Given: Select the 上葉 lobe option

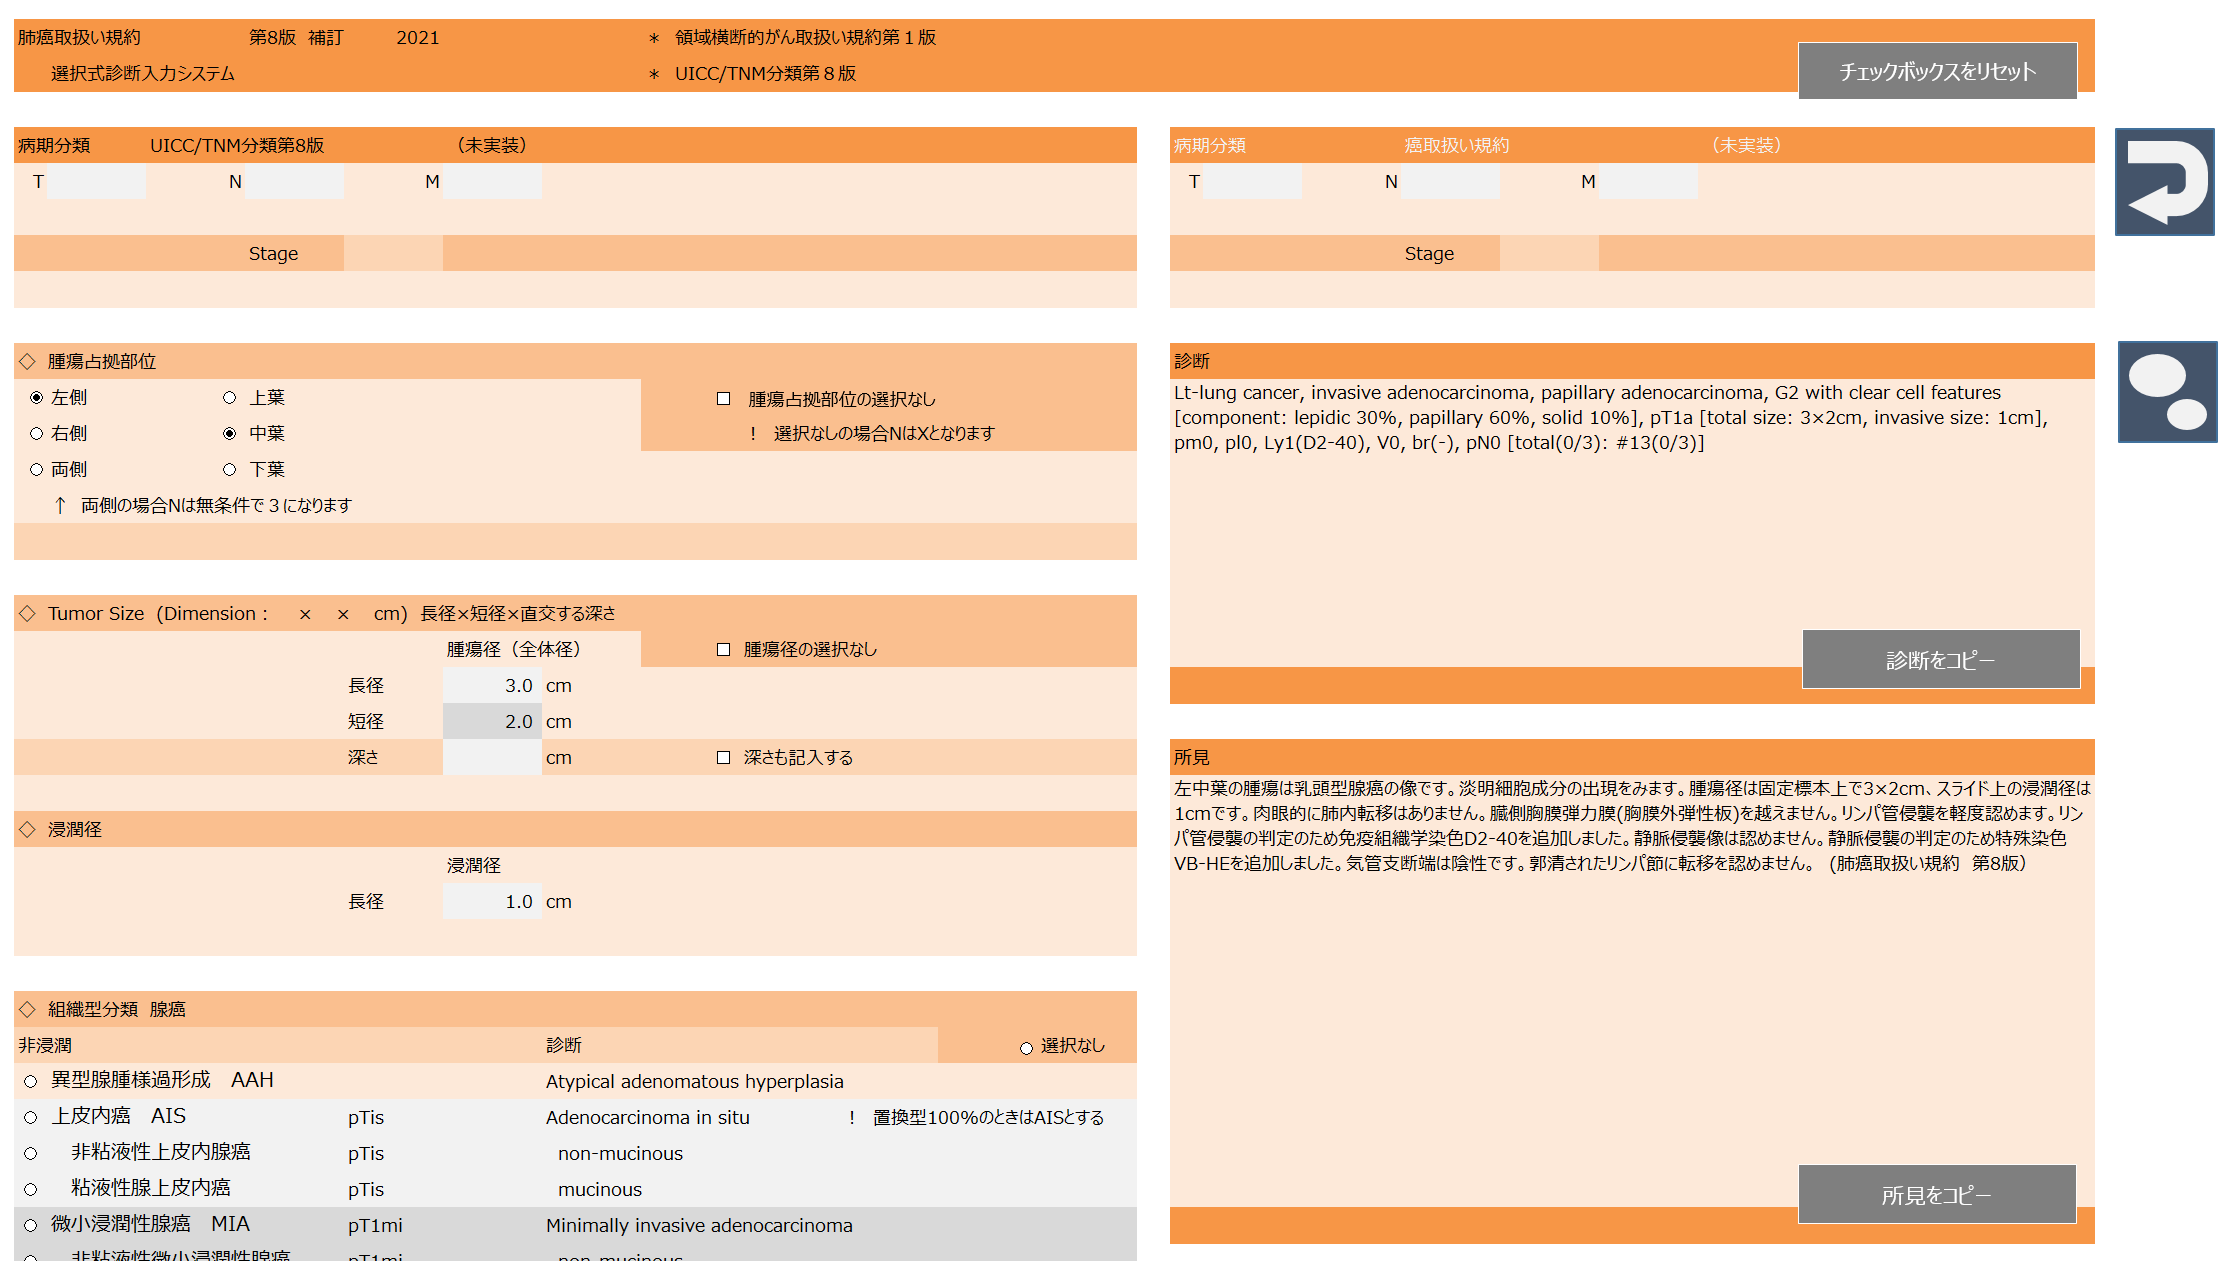Looking at the screenshot, I should pyautogui.click(x=230, y=398).
